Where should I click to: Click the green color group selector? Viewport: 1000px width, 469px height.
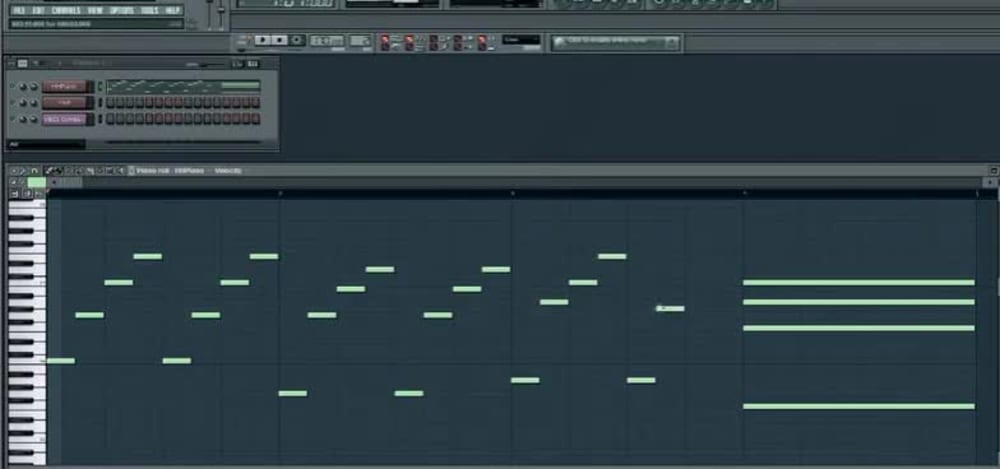tap(37, 182)
